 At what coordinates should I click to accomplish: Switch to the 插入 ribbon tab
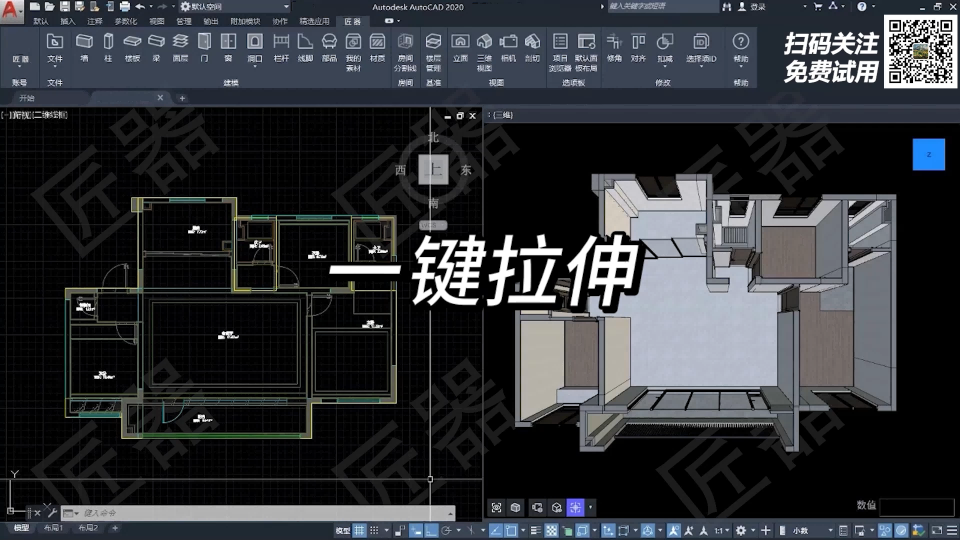tap(68, 21)
